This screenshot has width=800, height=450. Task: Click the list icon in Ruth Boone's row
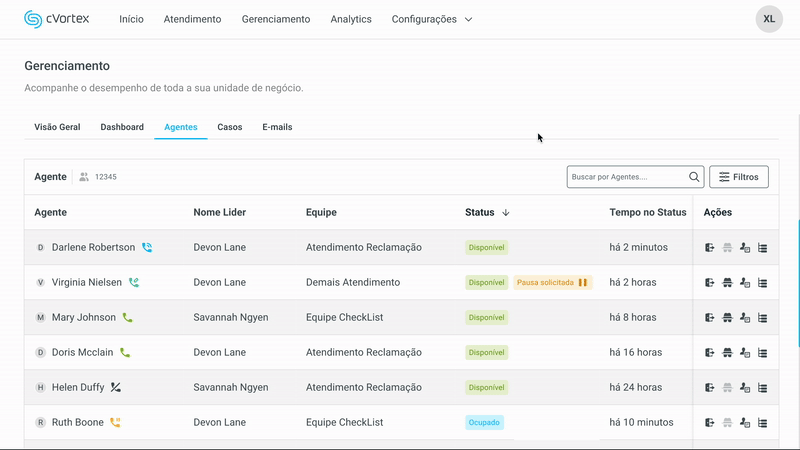pos(762,423)
